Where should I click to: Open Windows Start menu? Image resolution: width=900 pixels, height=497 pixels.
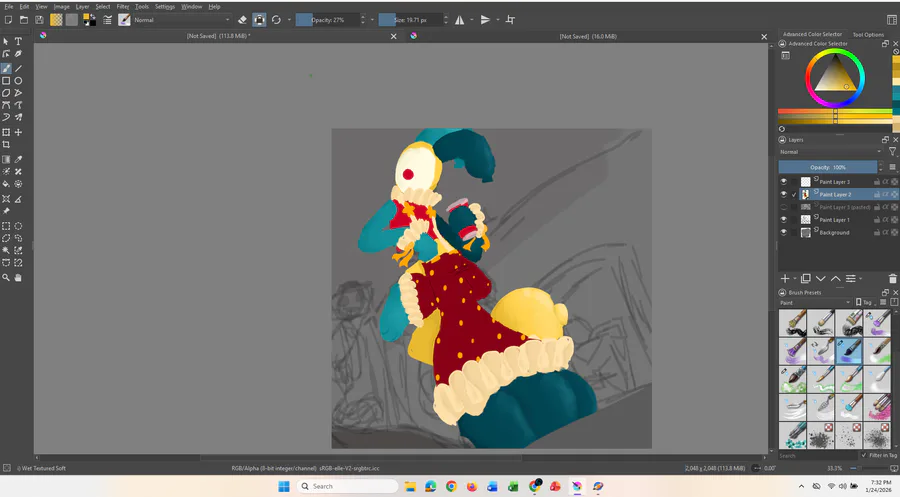coord(284,486)
